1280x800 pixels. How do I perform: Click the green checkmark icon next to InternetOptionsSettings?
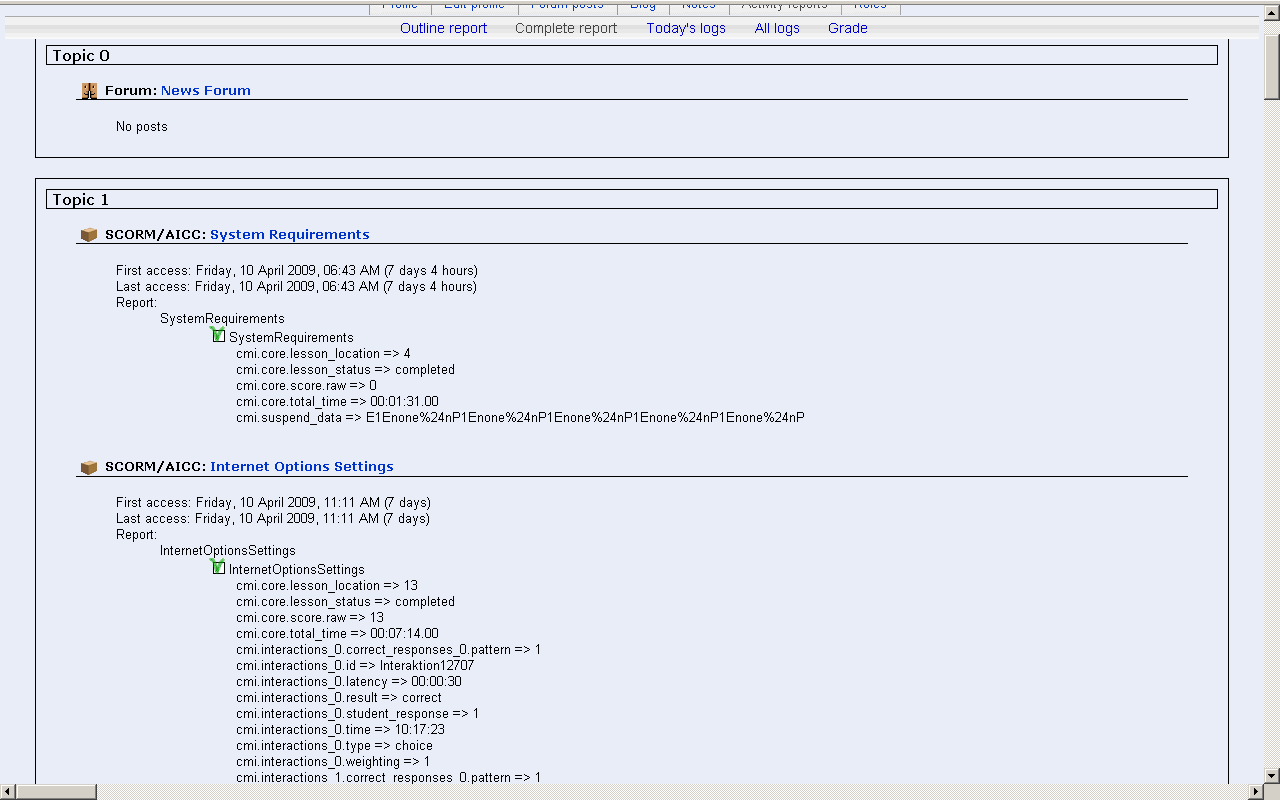click(218, 567)
